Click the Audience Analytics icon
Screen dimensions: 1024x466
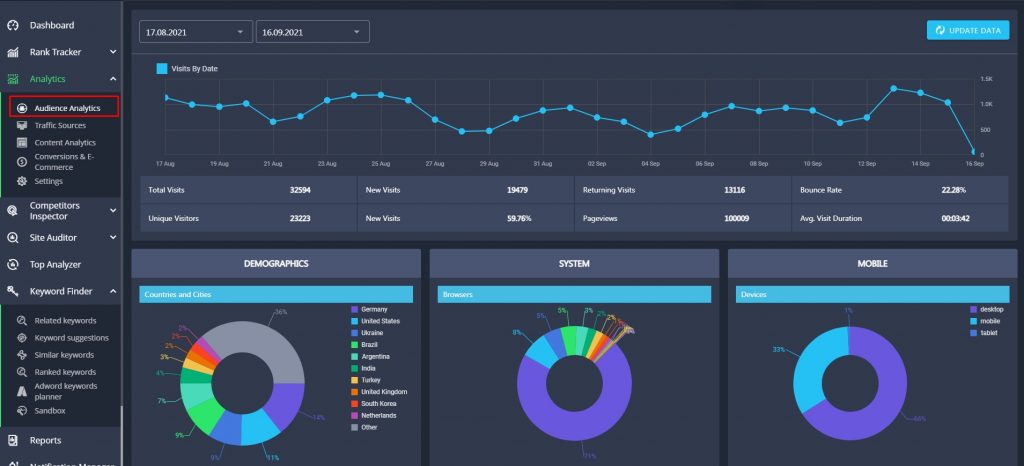tap(22, 108)
